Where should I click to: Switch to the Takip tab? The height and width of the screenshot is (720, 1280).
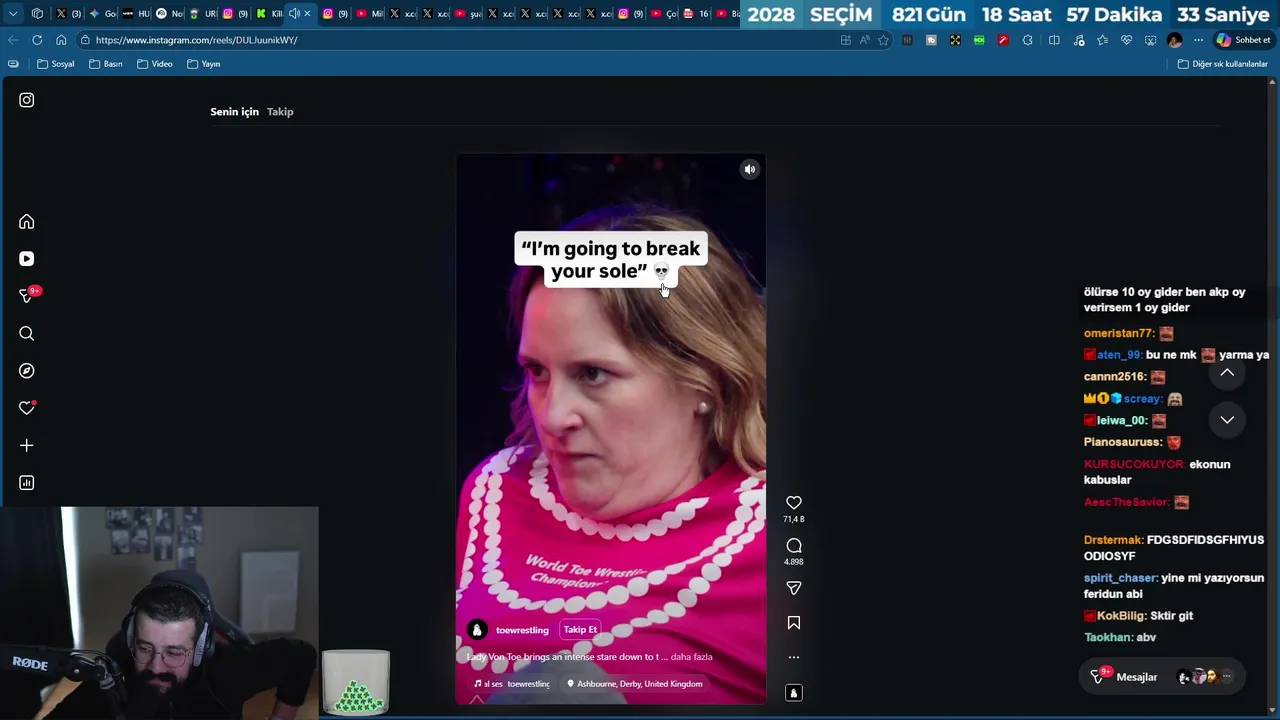[x=280, y=112]
